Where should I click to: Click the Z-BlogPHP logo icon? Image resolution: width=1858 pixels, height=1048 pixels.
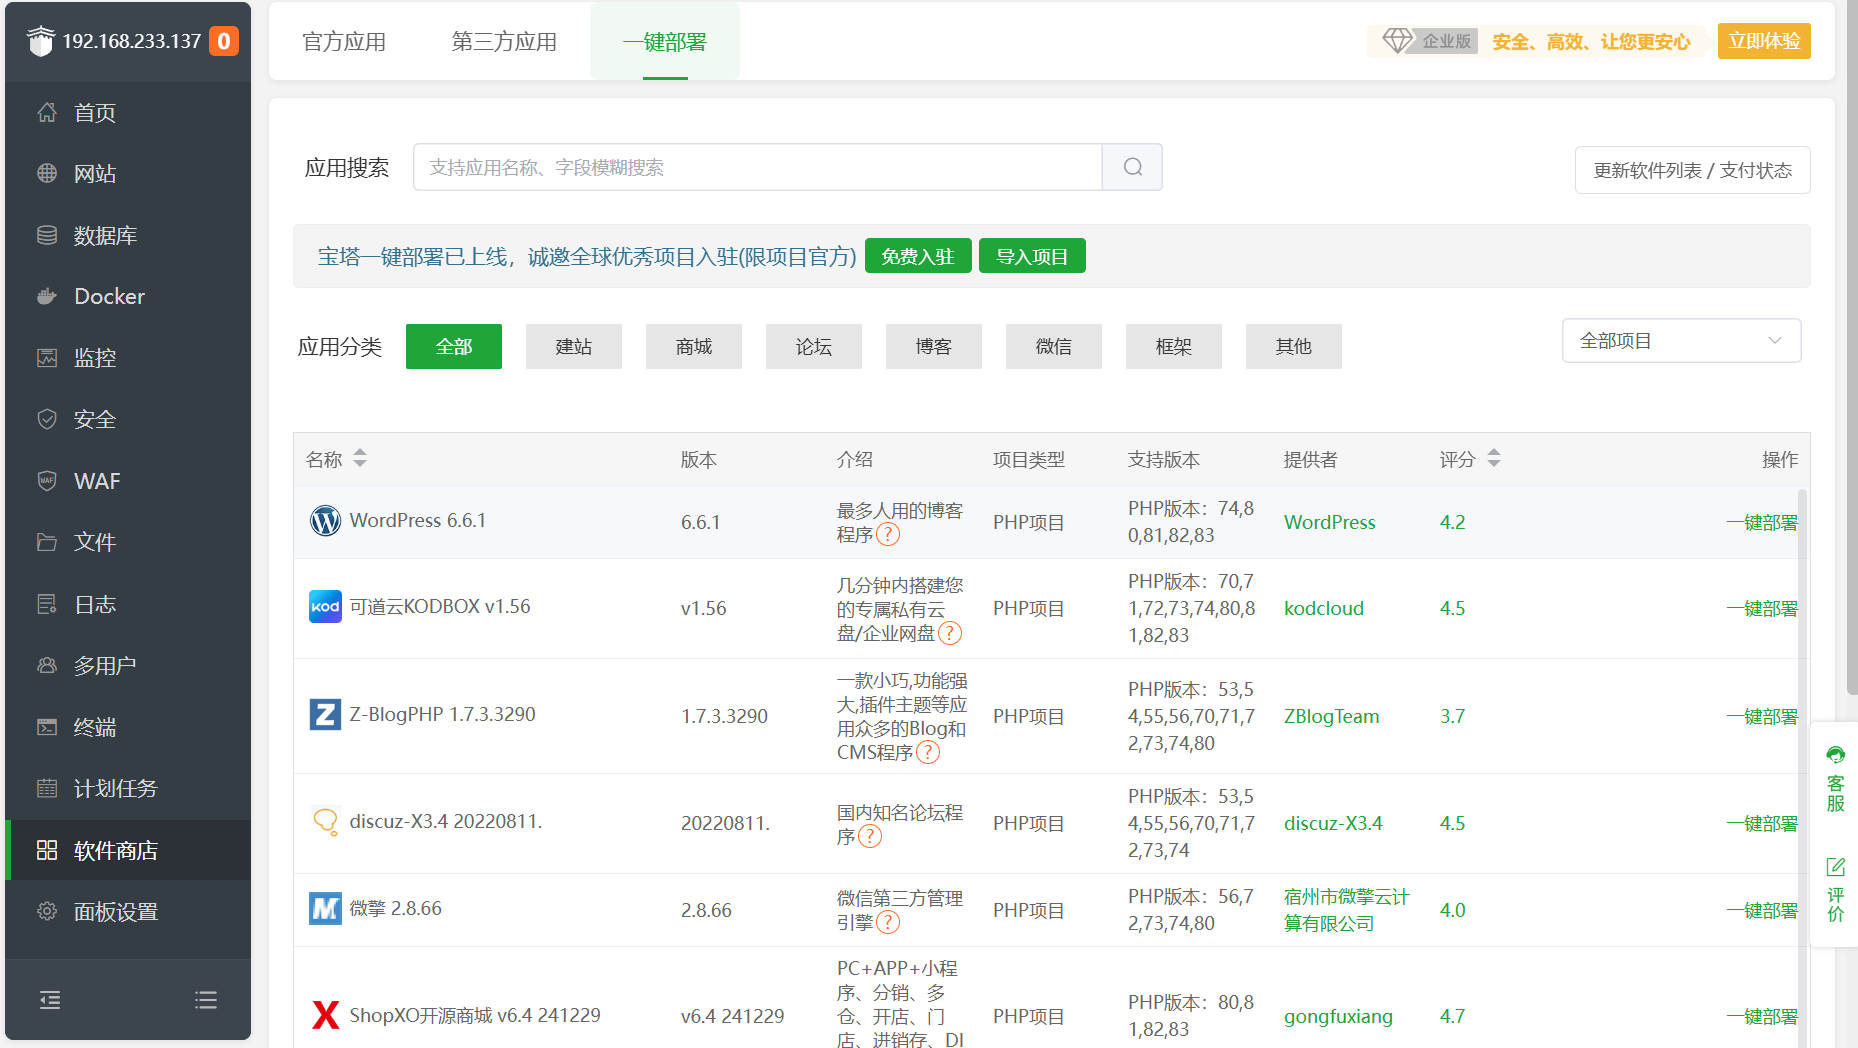325,715
